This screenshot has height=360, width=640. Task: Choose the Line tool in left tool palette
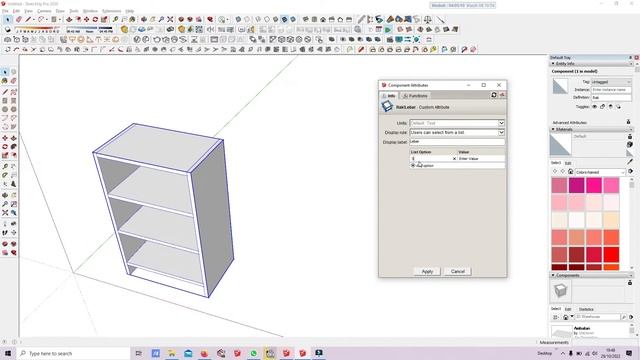tap(5, 92)
